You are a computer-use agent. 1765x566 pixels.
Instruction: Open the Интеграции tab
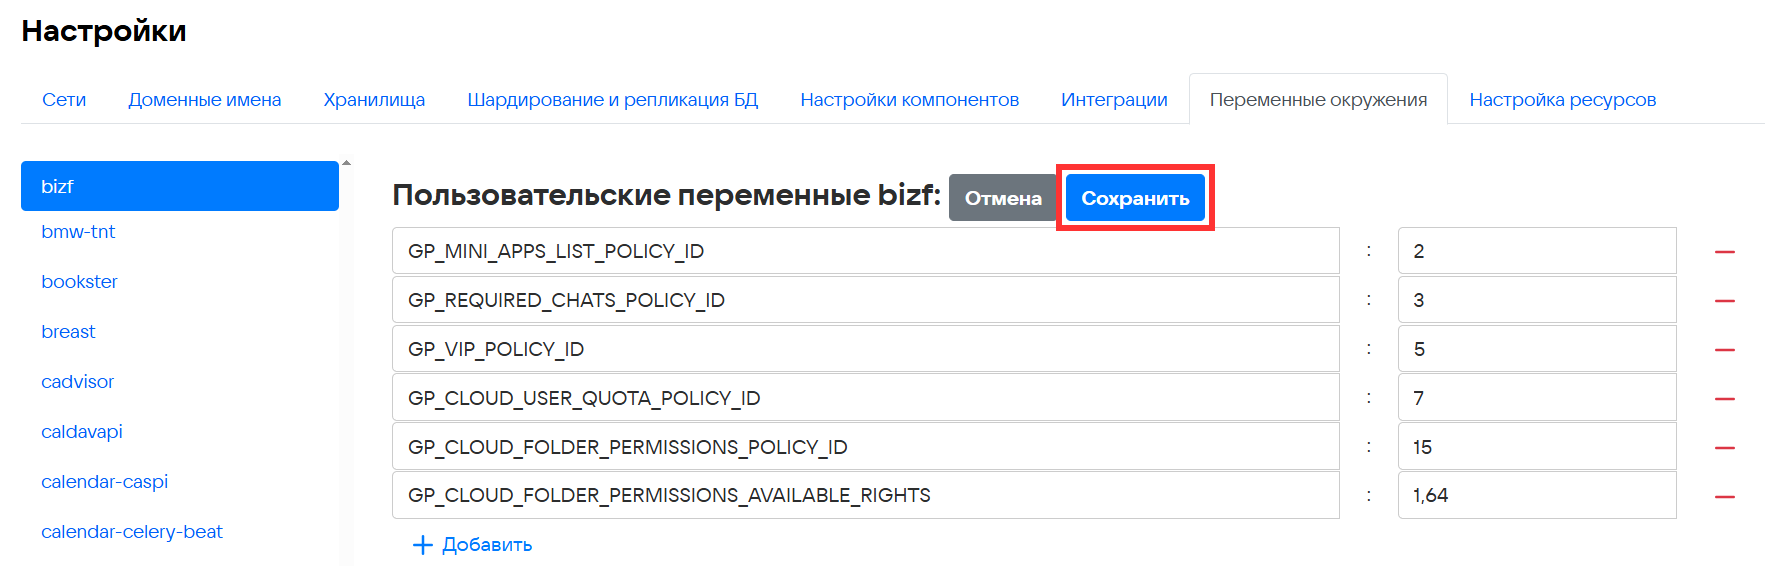(x=1114, y=100)
